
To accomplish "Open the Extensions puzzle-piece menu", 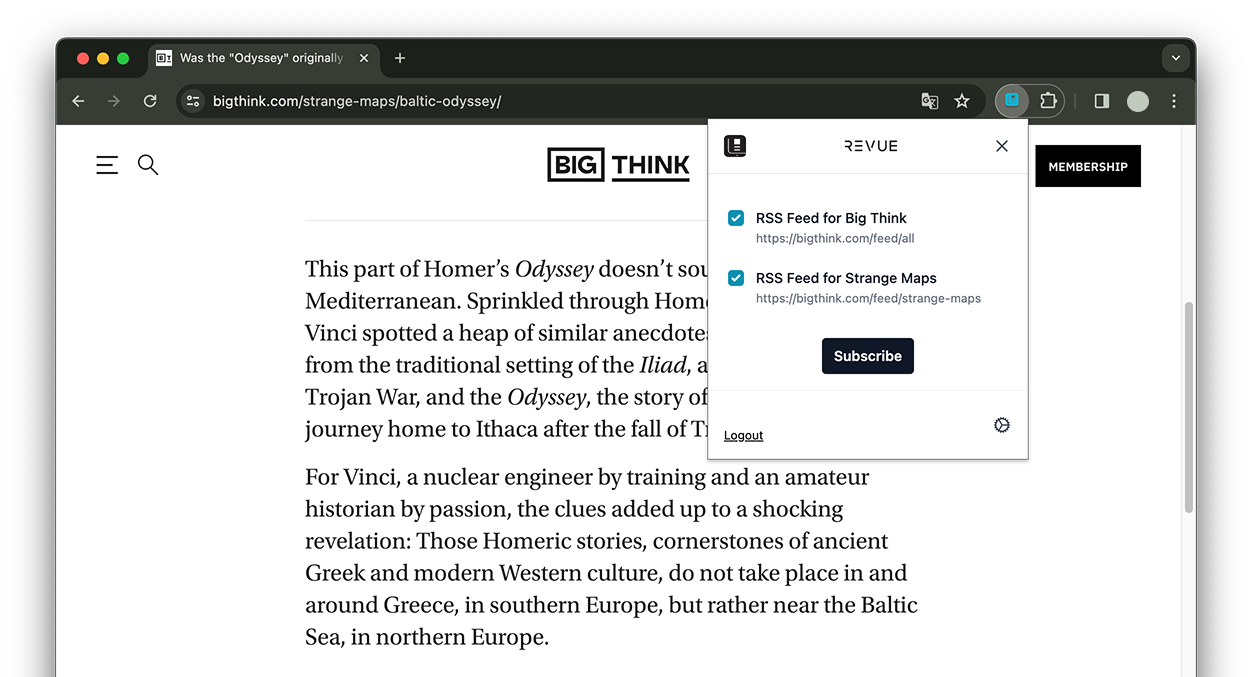I will (1048, 101).
